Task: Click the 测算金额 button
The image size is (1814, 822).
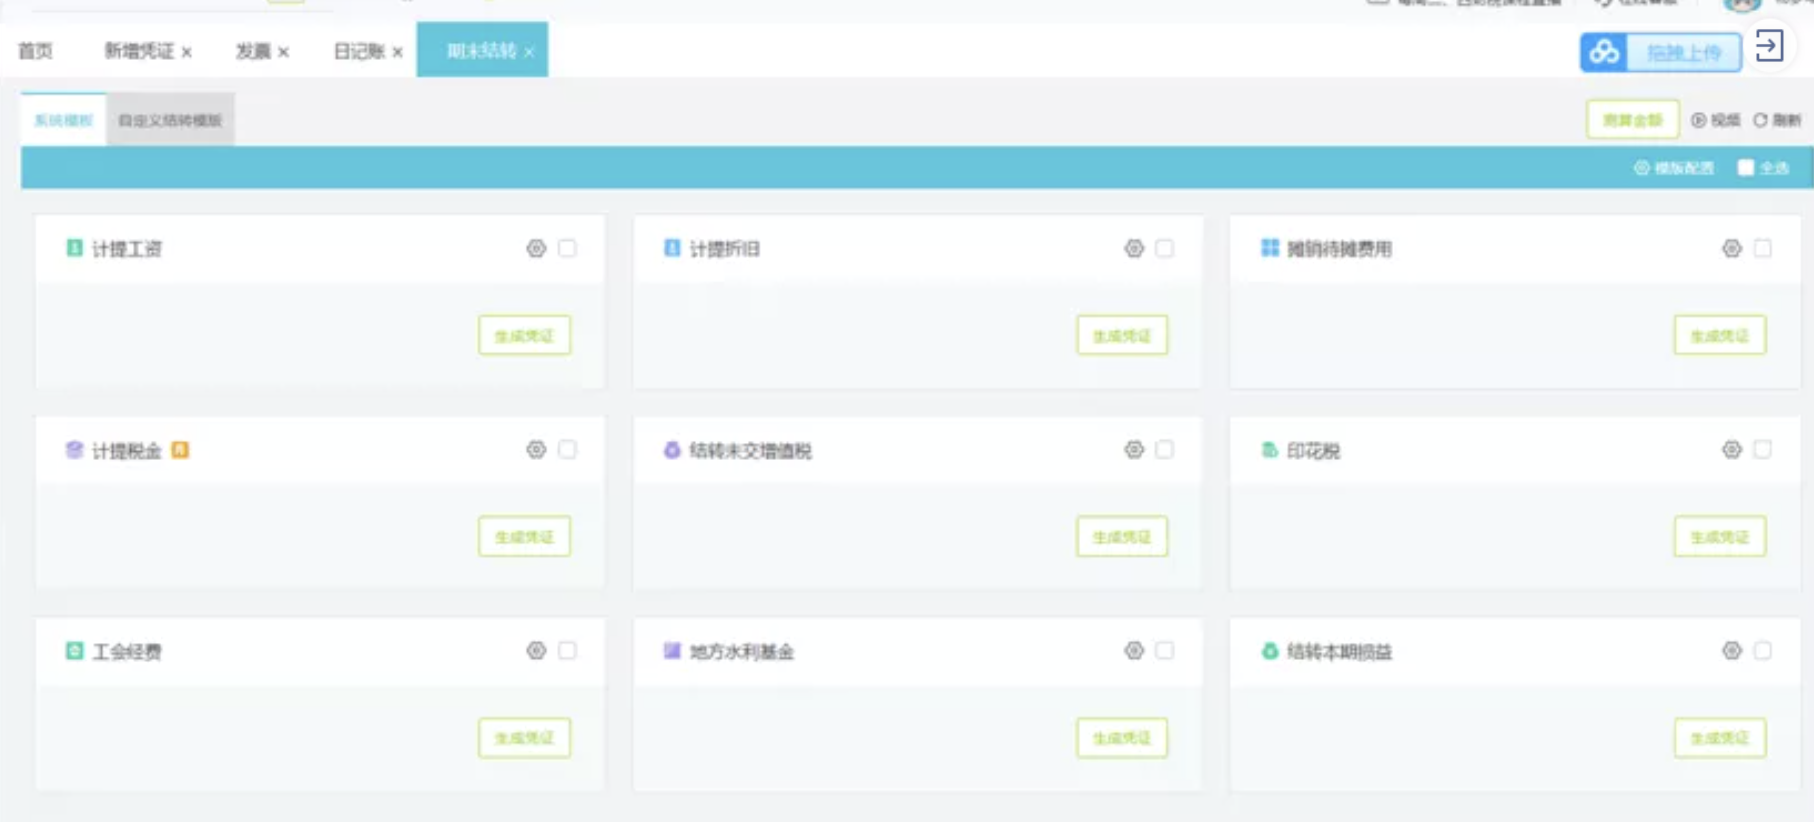Action: click(1632, 120)
